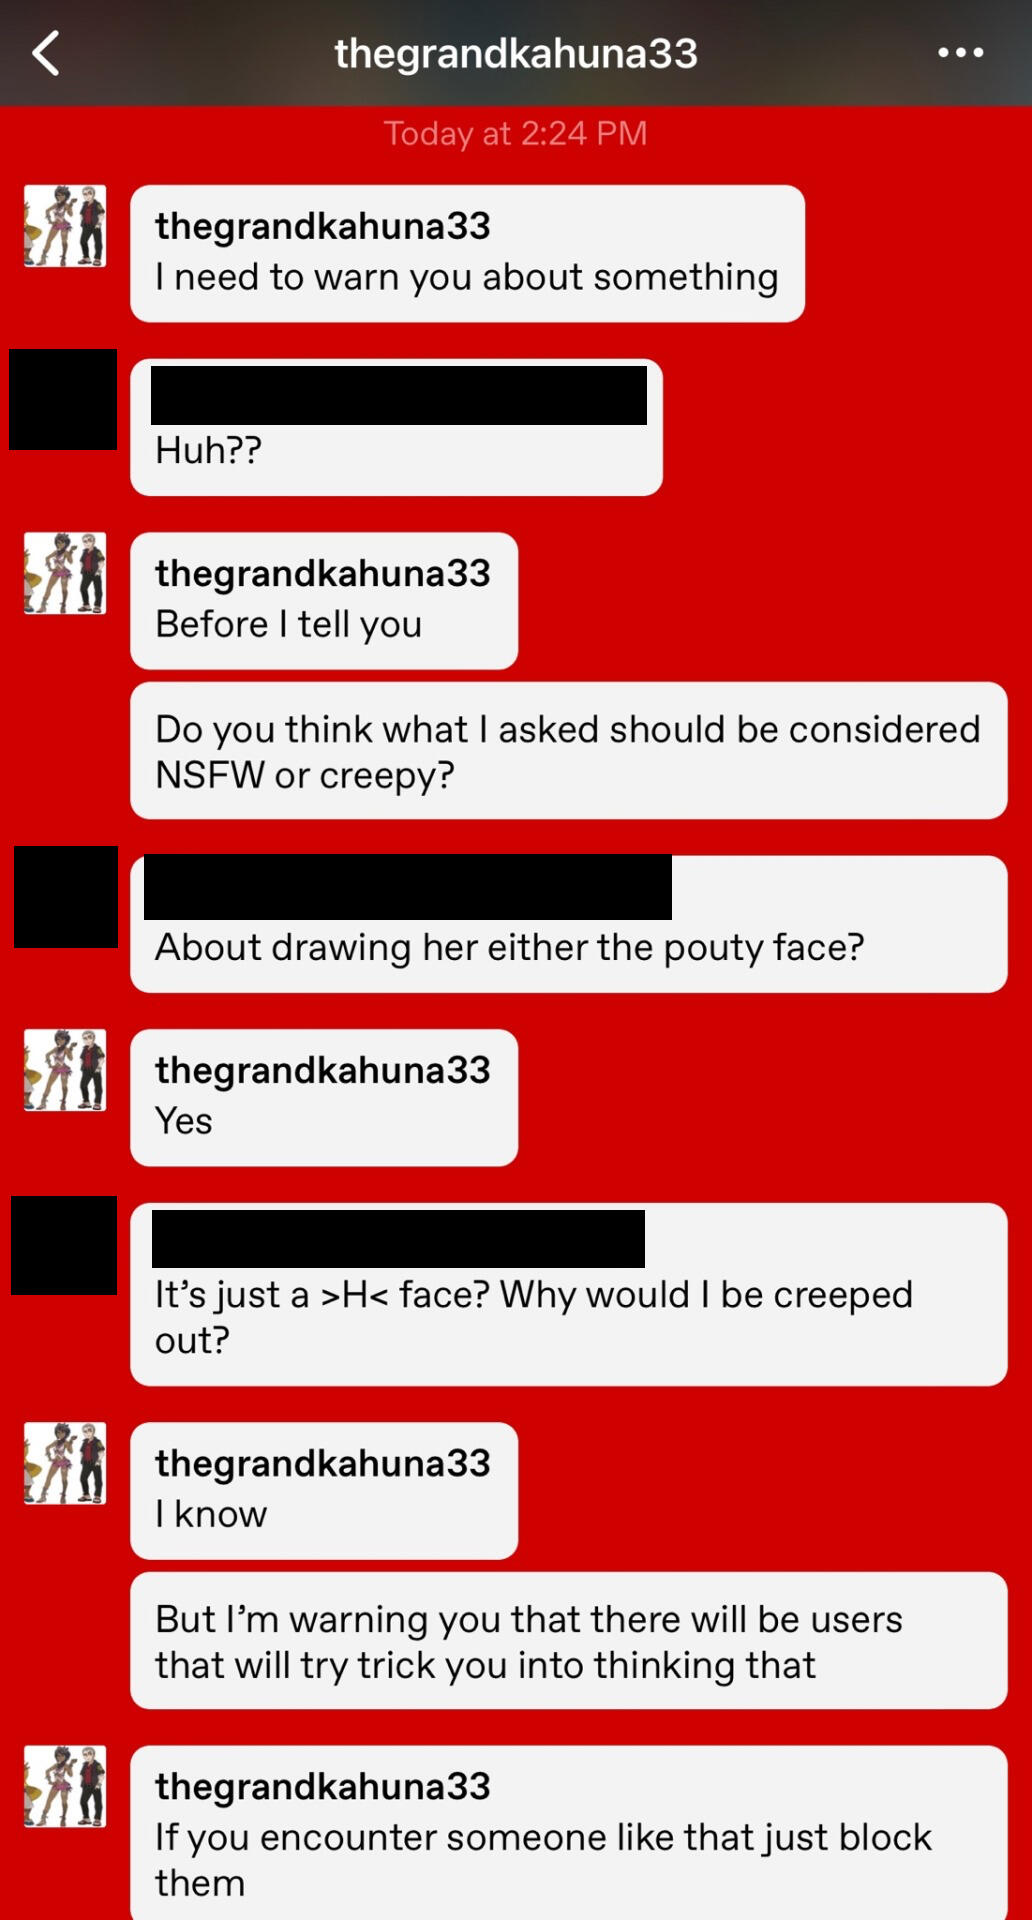
Task: Tap avatar beside 'If you encounter someone' message
Action: [65, 1787]
